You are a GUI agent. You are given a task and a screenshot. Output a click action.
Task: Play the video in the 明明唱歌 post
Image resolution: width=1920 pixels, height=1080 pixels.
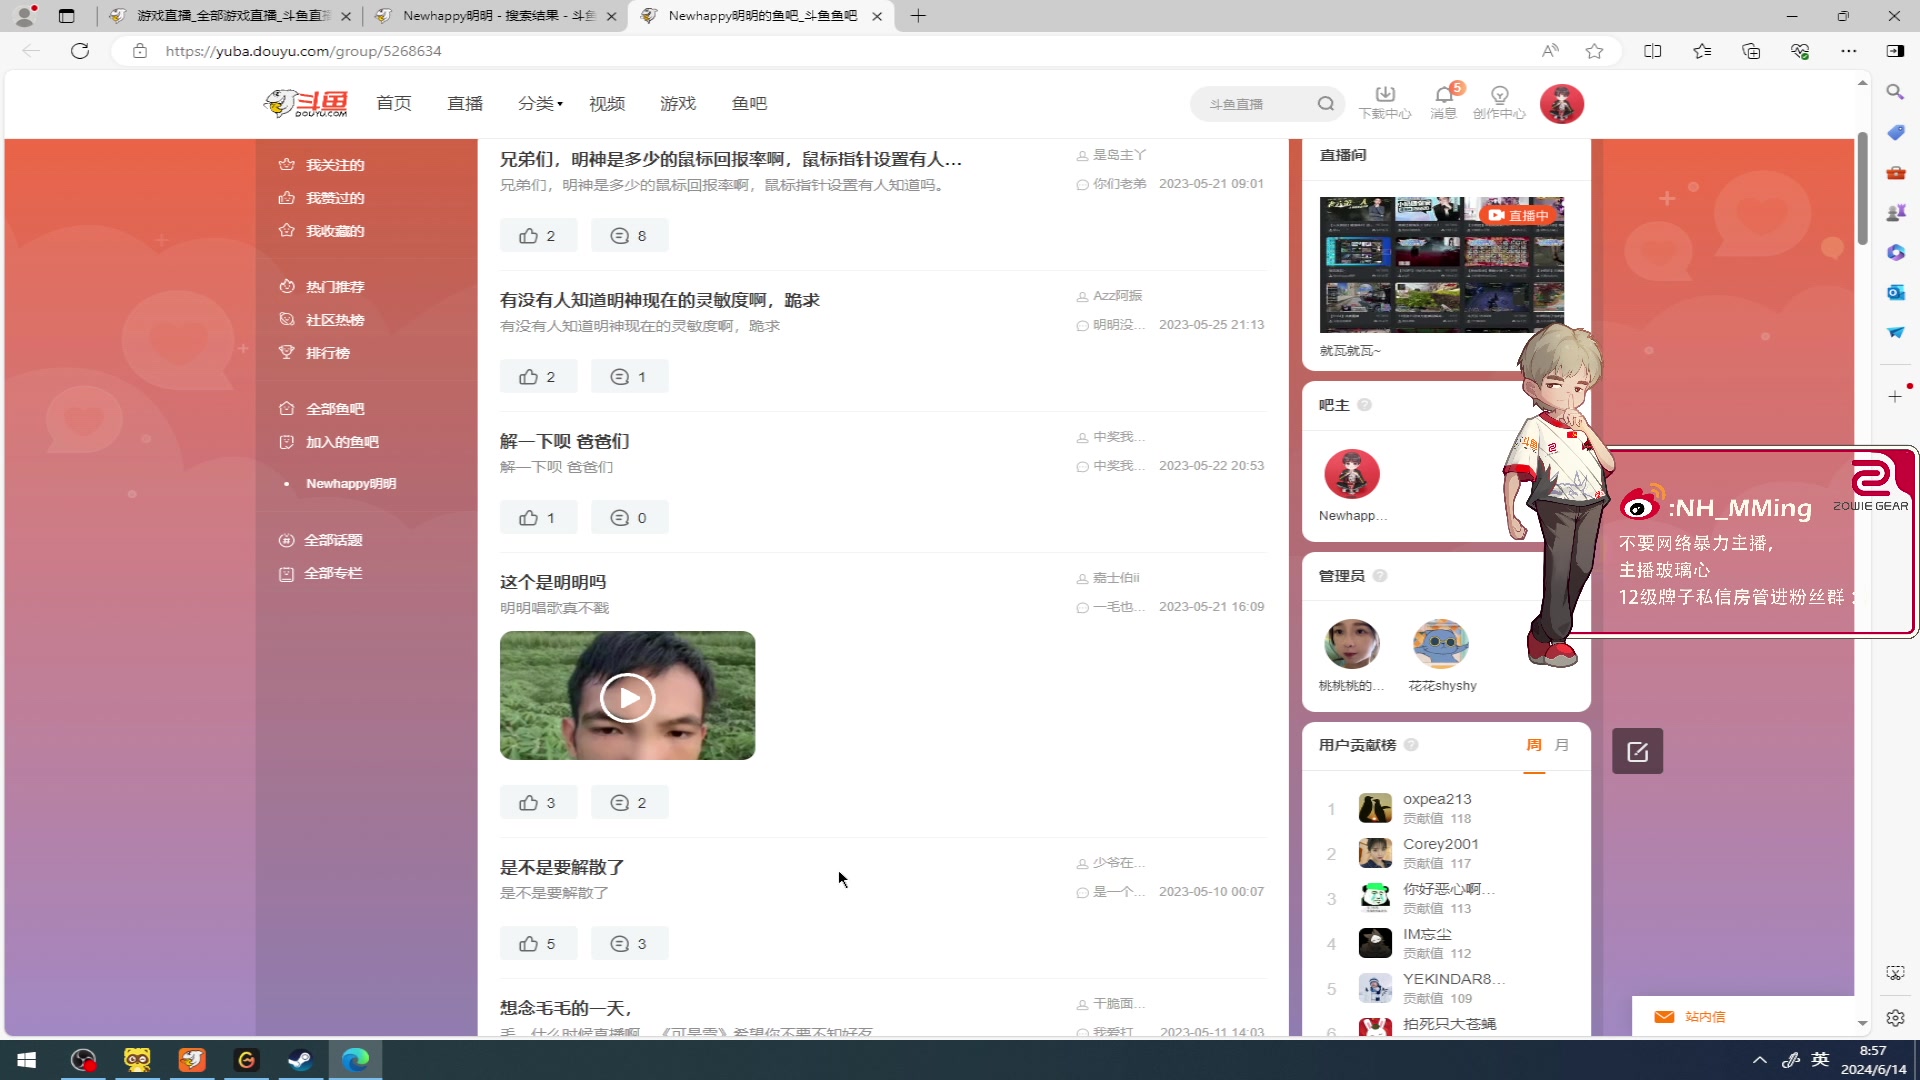628,696
